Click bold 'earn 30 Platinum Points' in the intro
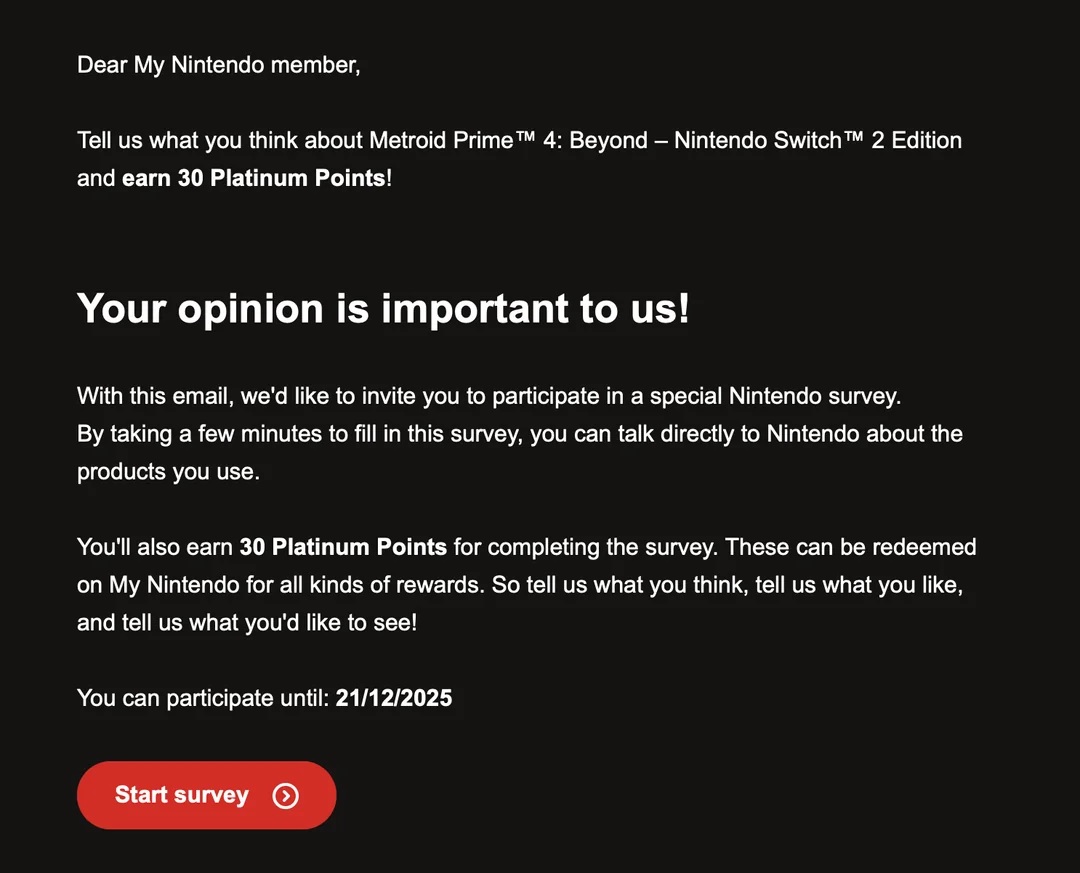The image size is (1080, 873). (253, 178)
